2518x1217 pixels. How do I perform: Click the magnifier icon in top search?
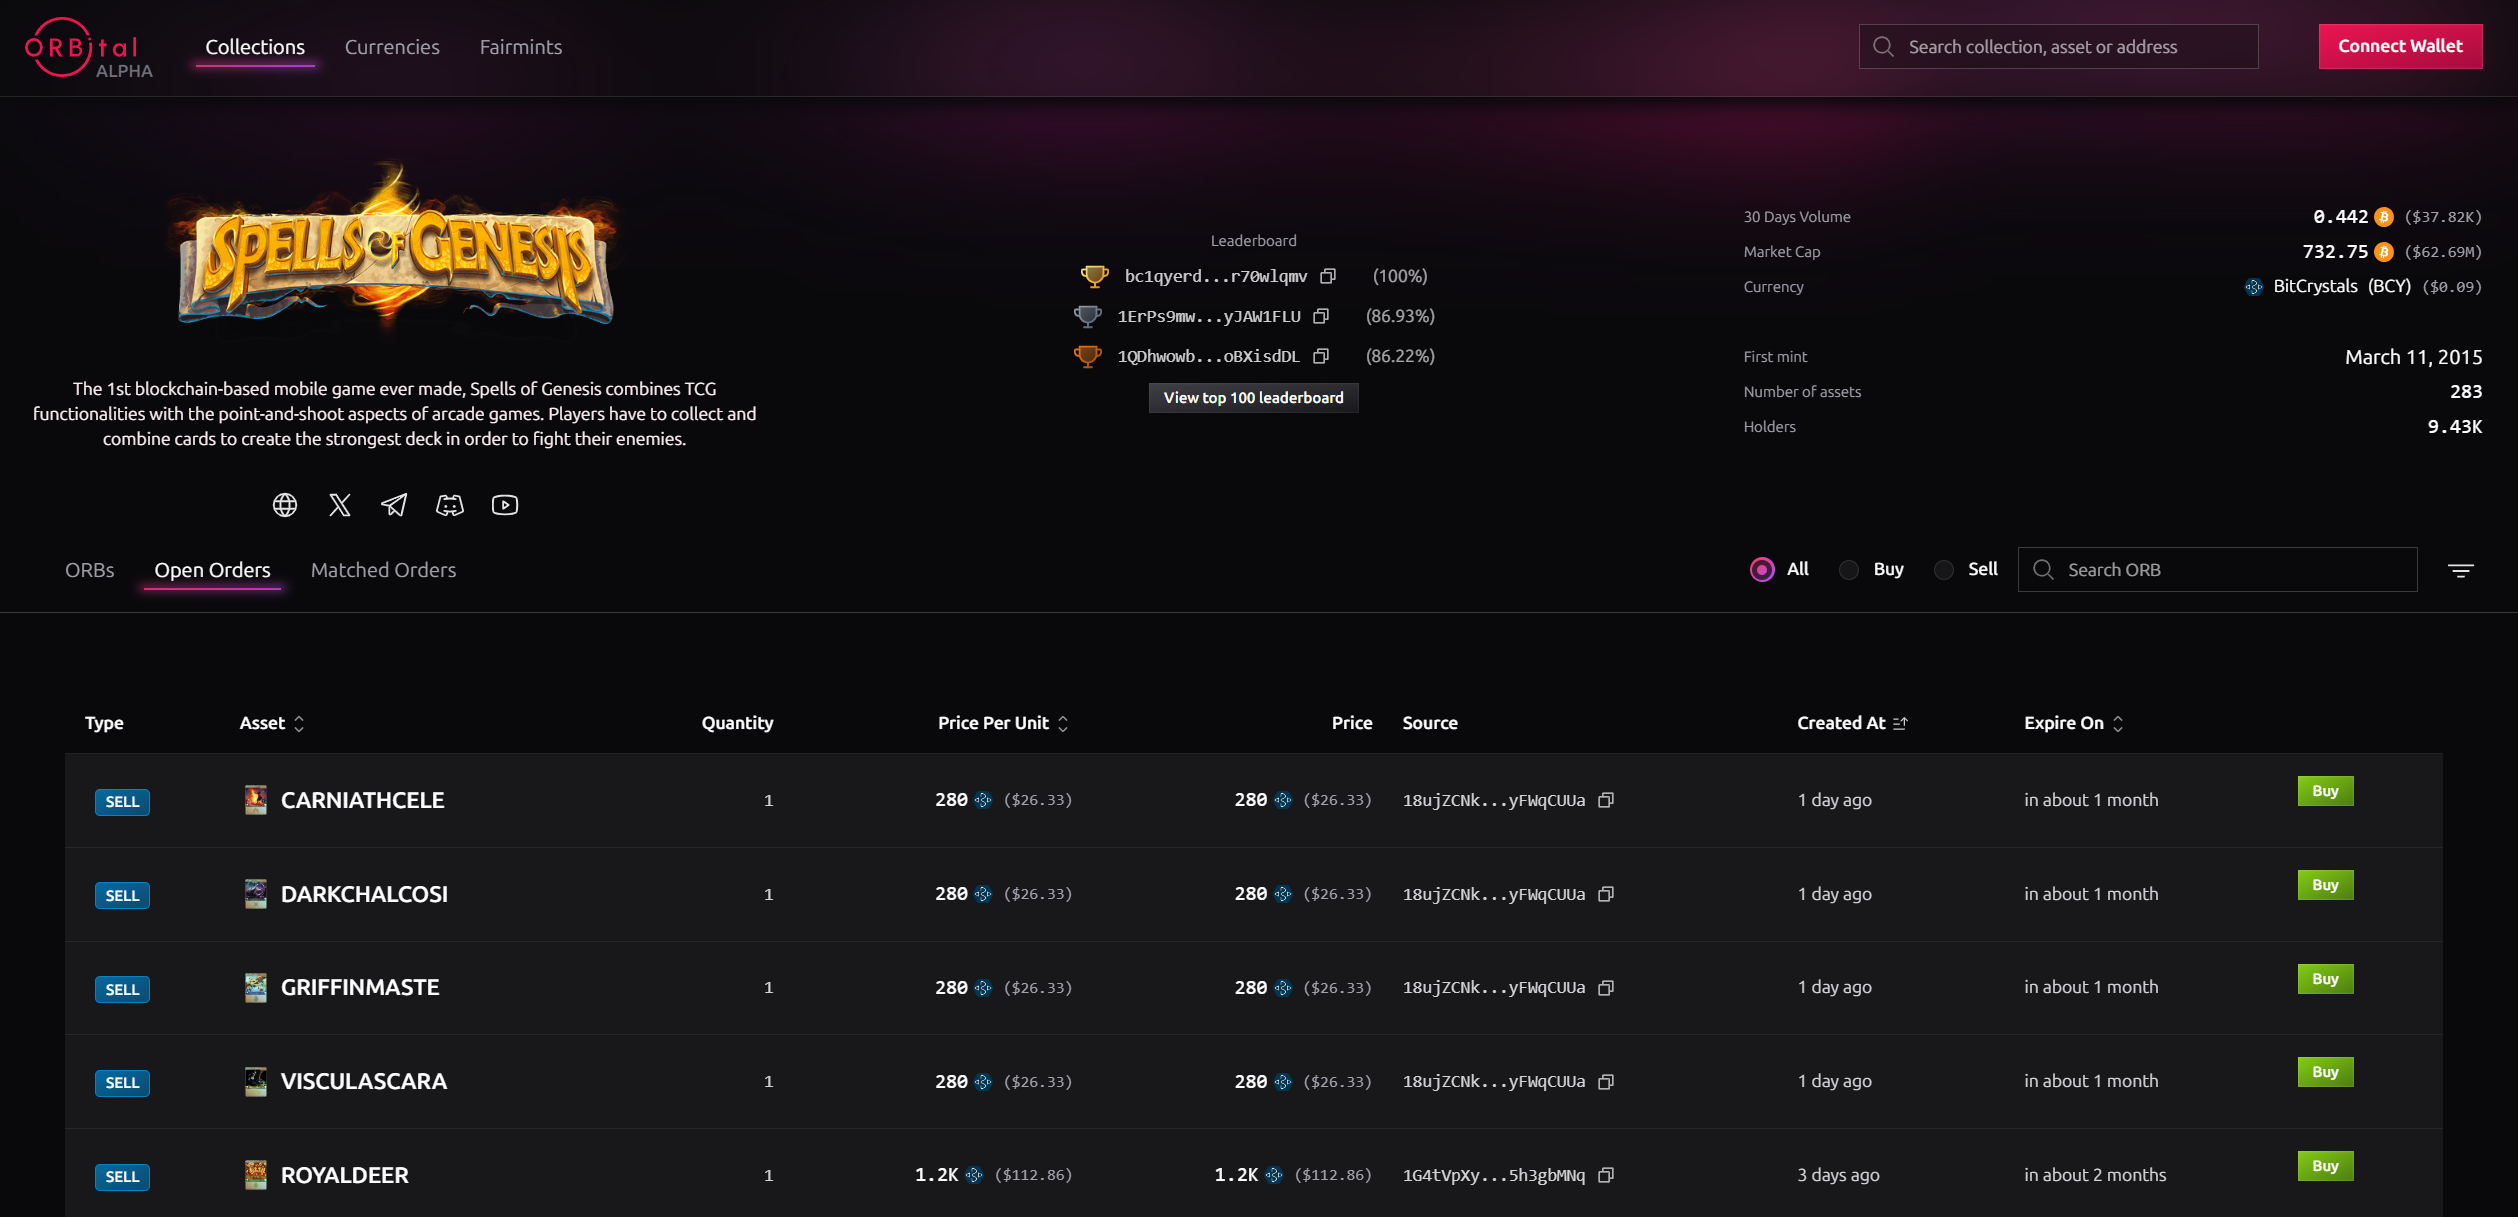tap(1883, 47)
